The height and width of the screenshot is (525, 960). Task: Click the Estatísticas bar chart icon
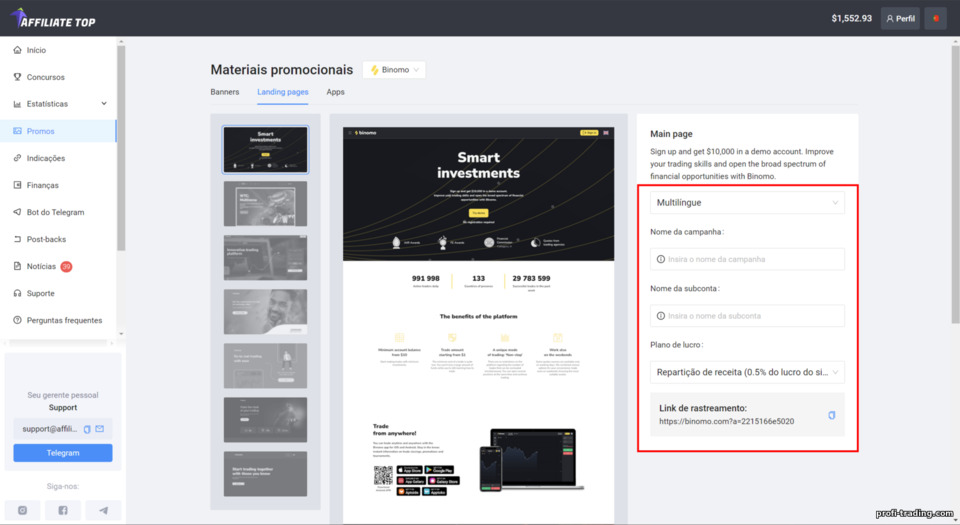point(17,104)
